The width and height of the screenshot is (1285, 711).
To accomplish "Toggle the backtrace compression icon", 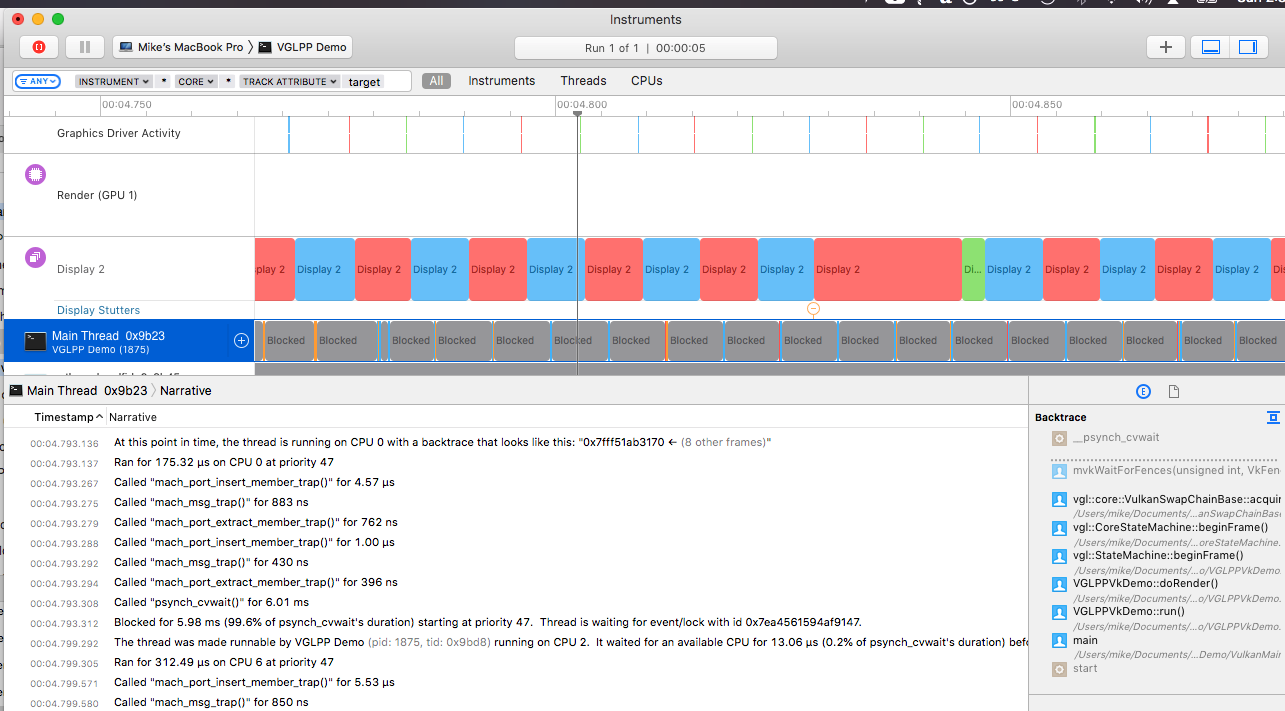I will [1273, 417].
